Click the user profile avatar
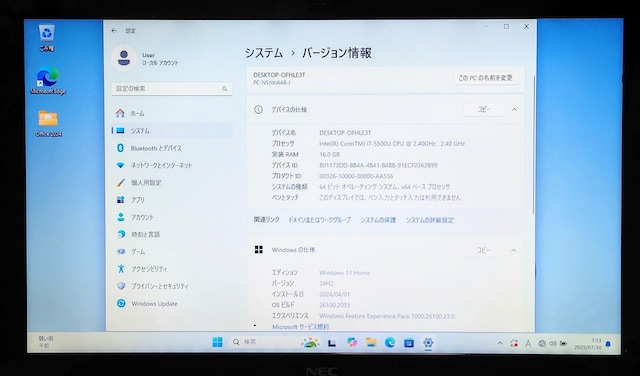This screenshot has height=376, width=640. coord(124,58)
